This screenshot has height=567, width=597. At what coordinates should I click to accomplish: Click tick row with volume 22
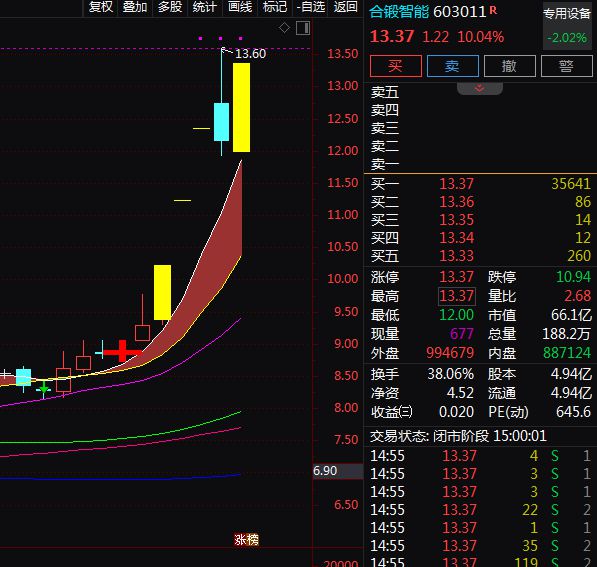[x=480, y=510]
